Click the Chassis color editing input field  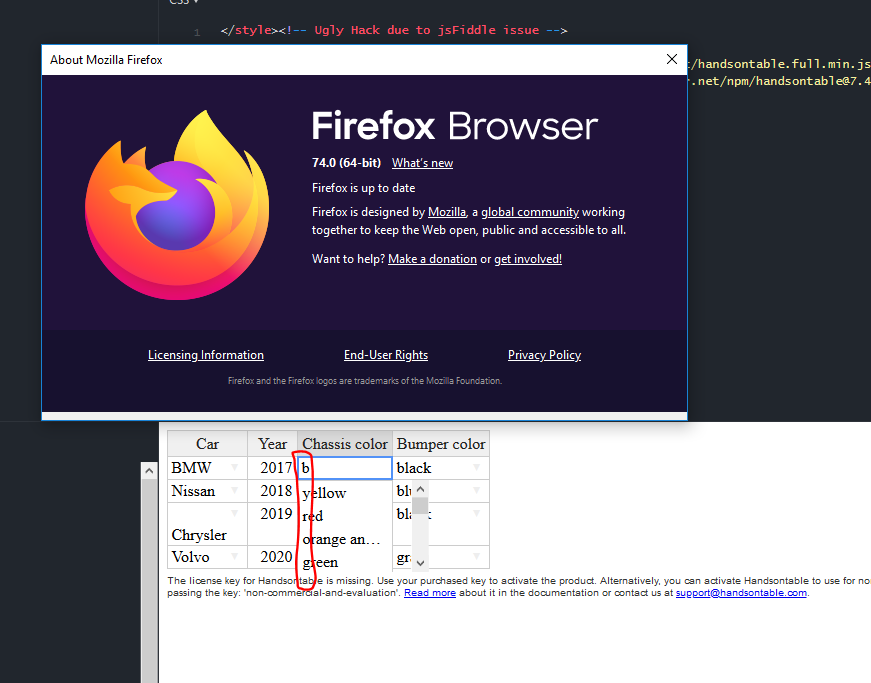coord(345,468)
